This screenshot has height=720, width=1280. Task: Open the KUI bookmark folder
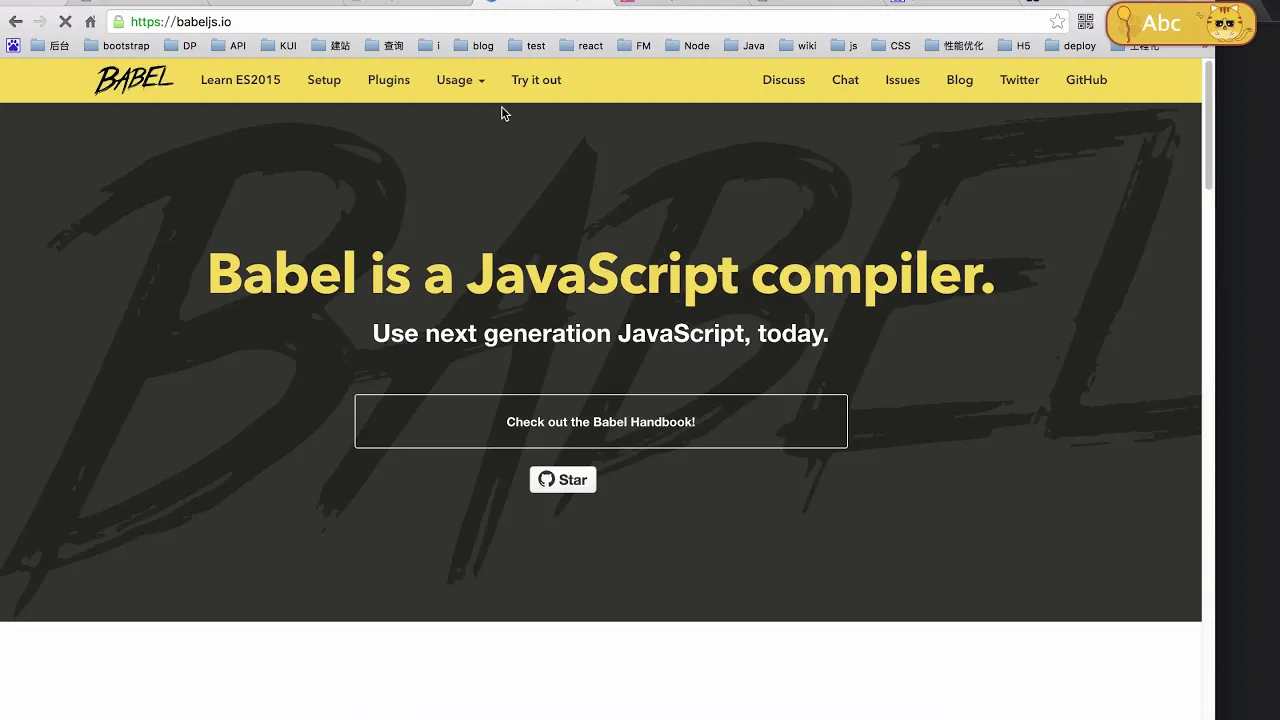pos(279,45)
